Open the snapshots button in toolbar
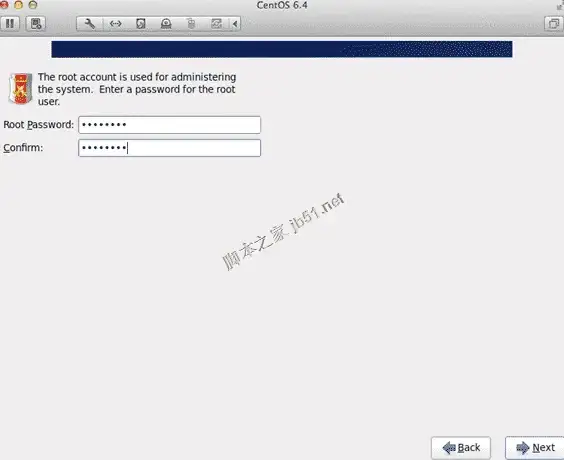Screen dimensions: 564x460 [36, 24]
